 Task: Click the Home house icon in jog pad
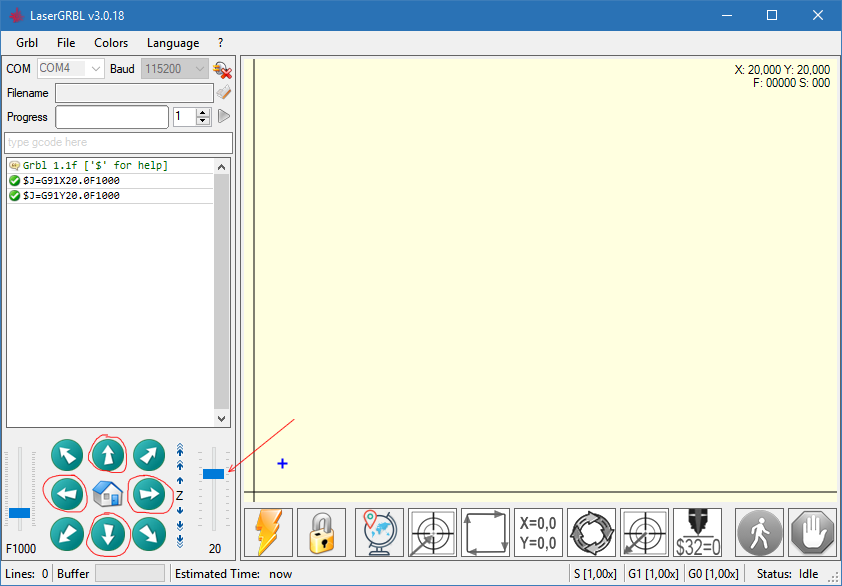click(108, 494)
